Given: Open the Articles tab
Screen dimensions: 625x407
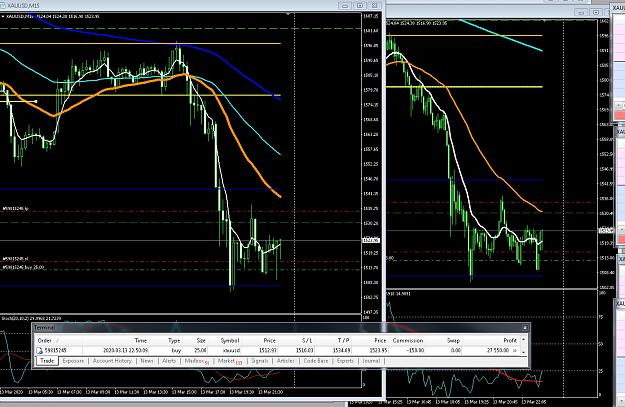Looking at the screenshot, I should [x=285, y=361].
